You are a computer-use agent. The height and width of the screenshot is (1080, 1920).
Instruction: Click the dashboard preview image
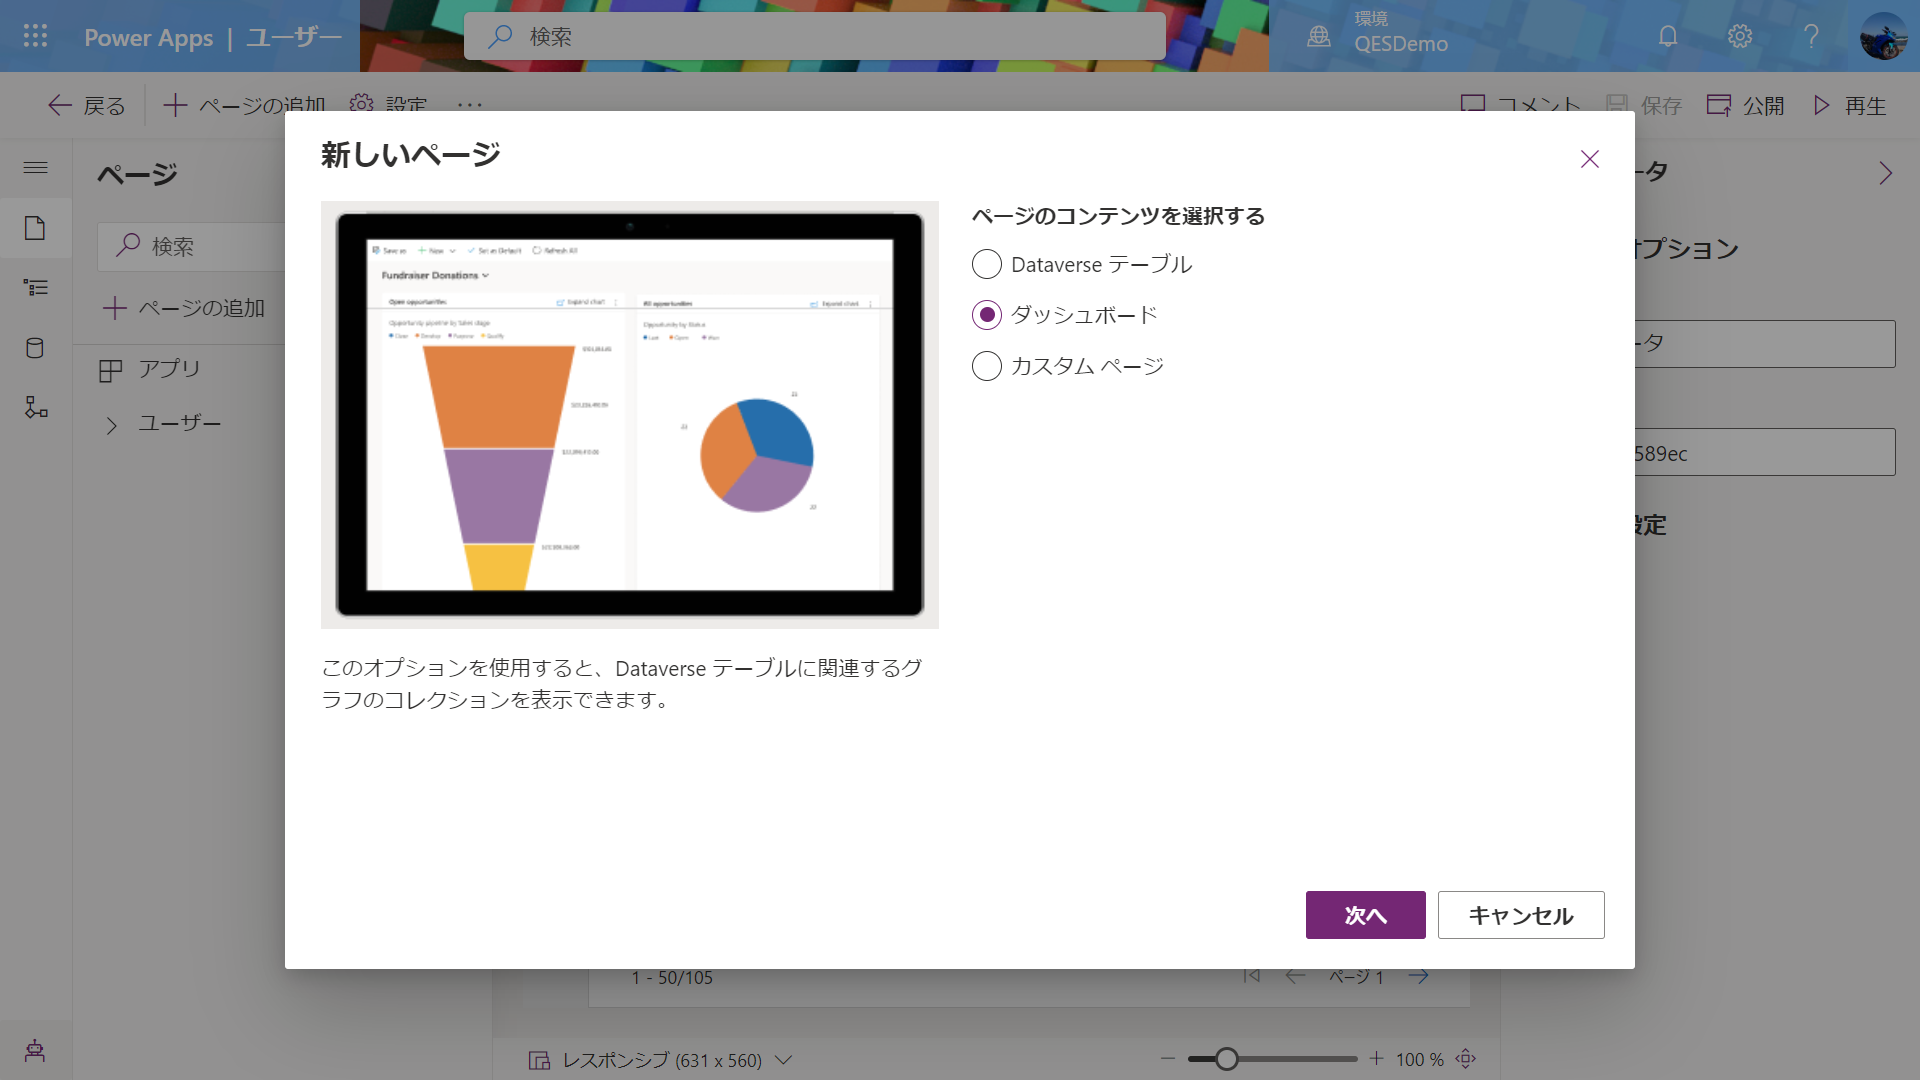coord(630,415)
